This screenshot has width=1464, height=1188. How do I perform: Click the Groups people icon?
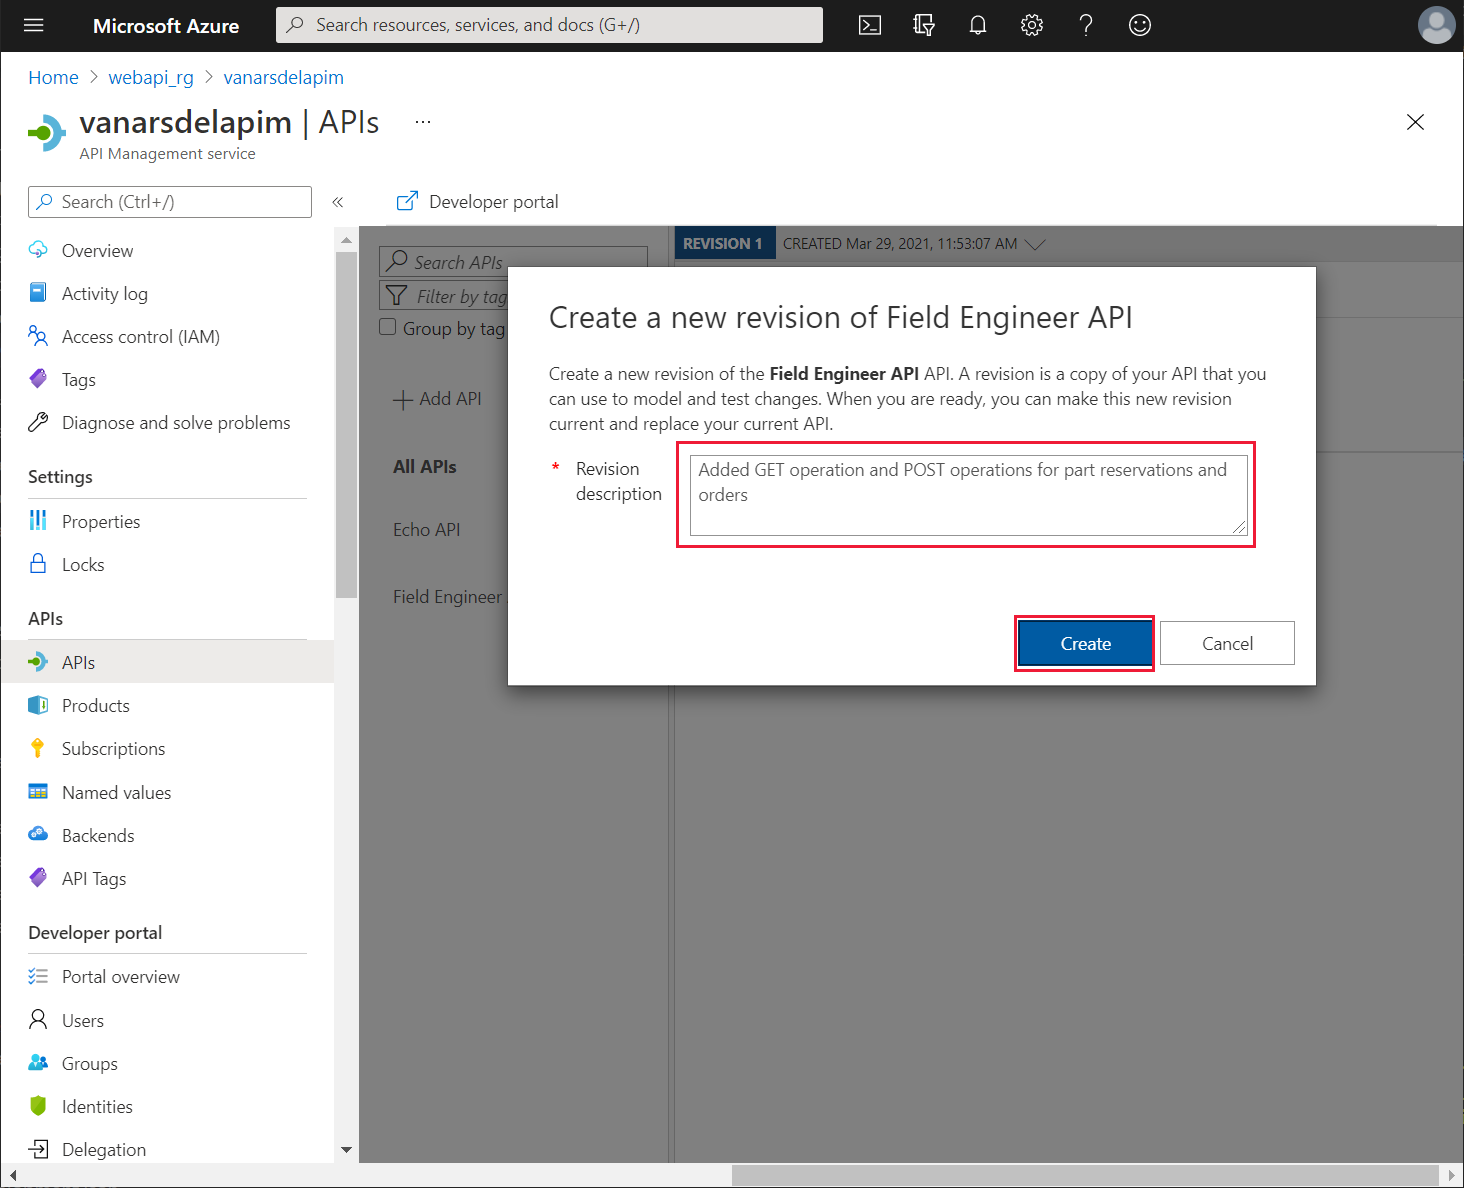[x=38, y=1063]
